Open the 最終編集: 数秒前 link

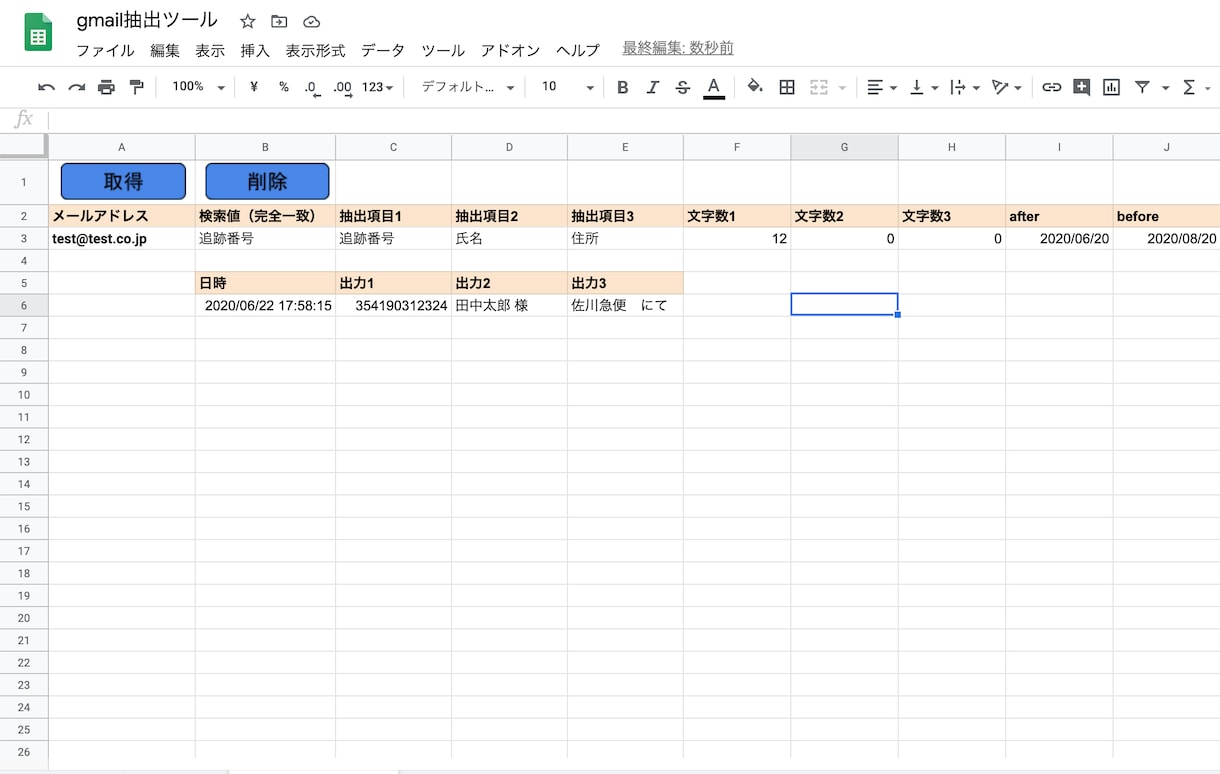[678, 48]
